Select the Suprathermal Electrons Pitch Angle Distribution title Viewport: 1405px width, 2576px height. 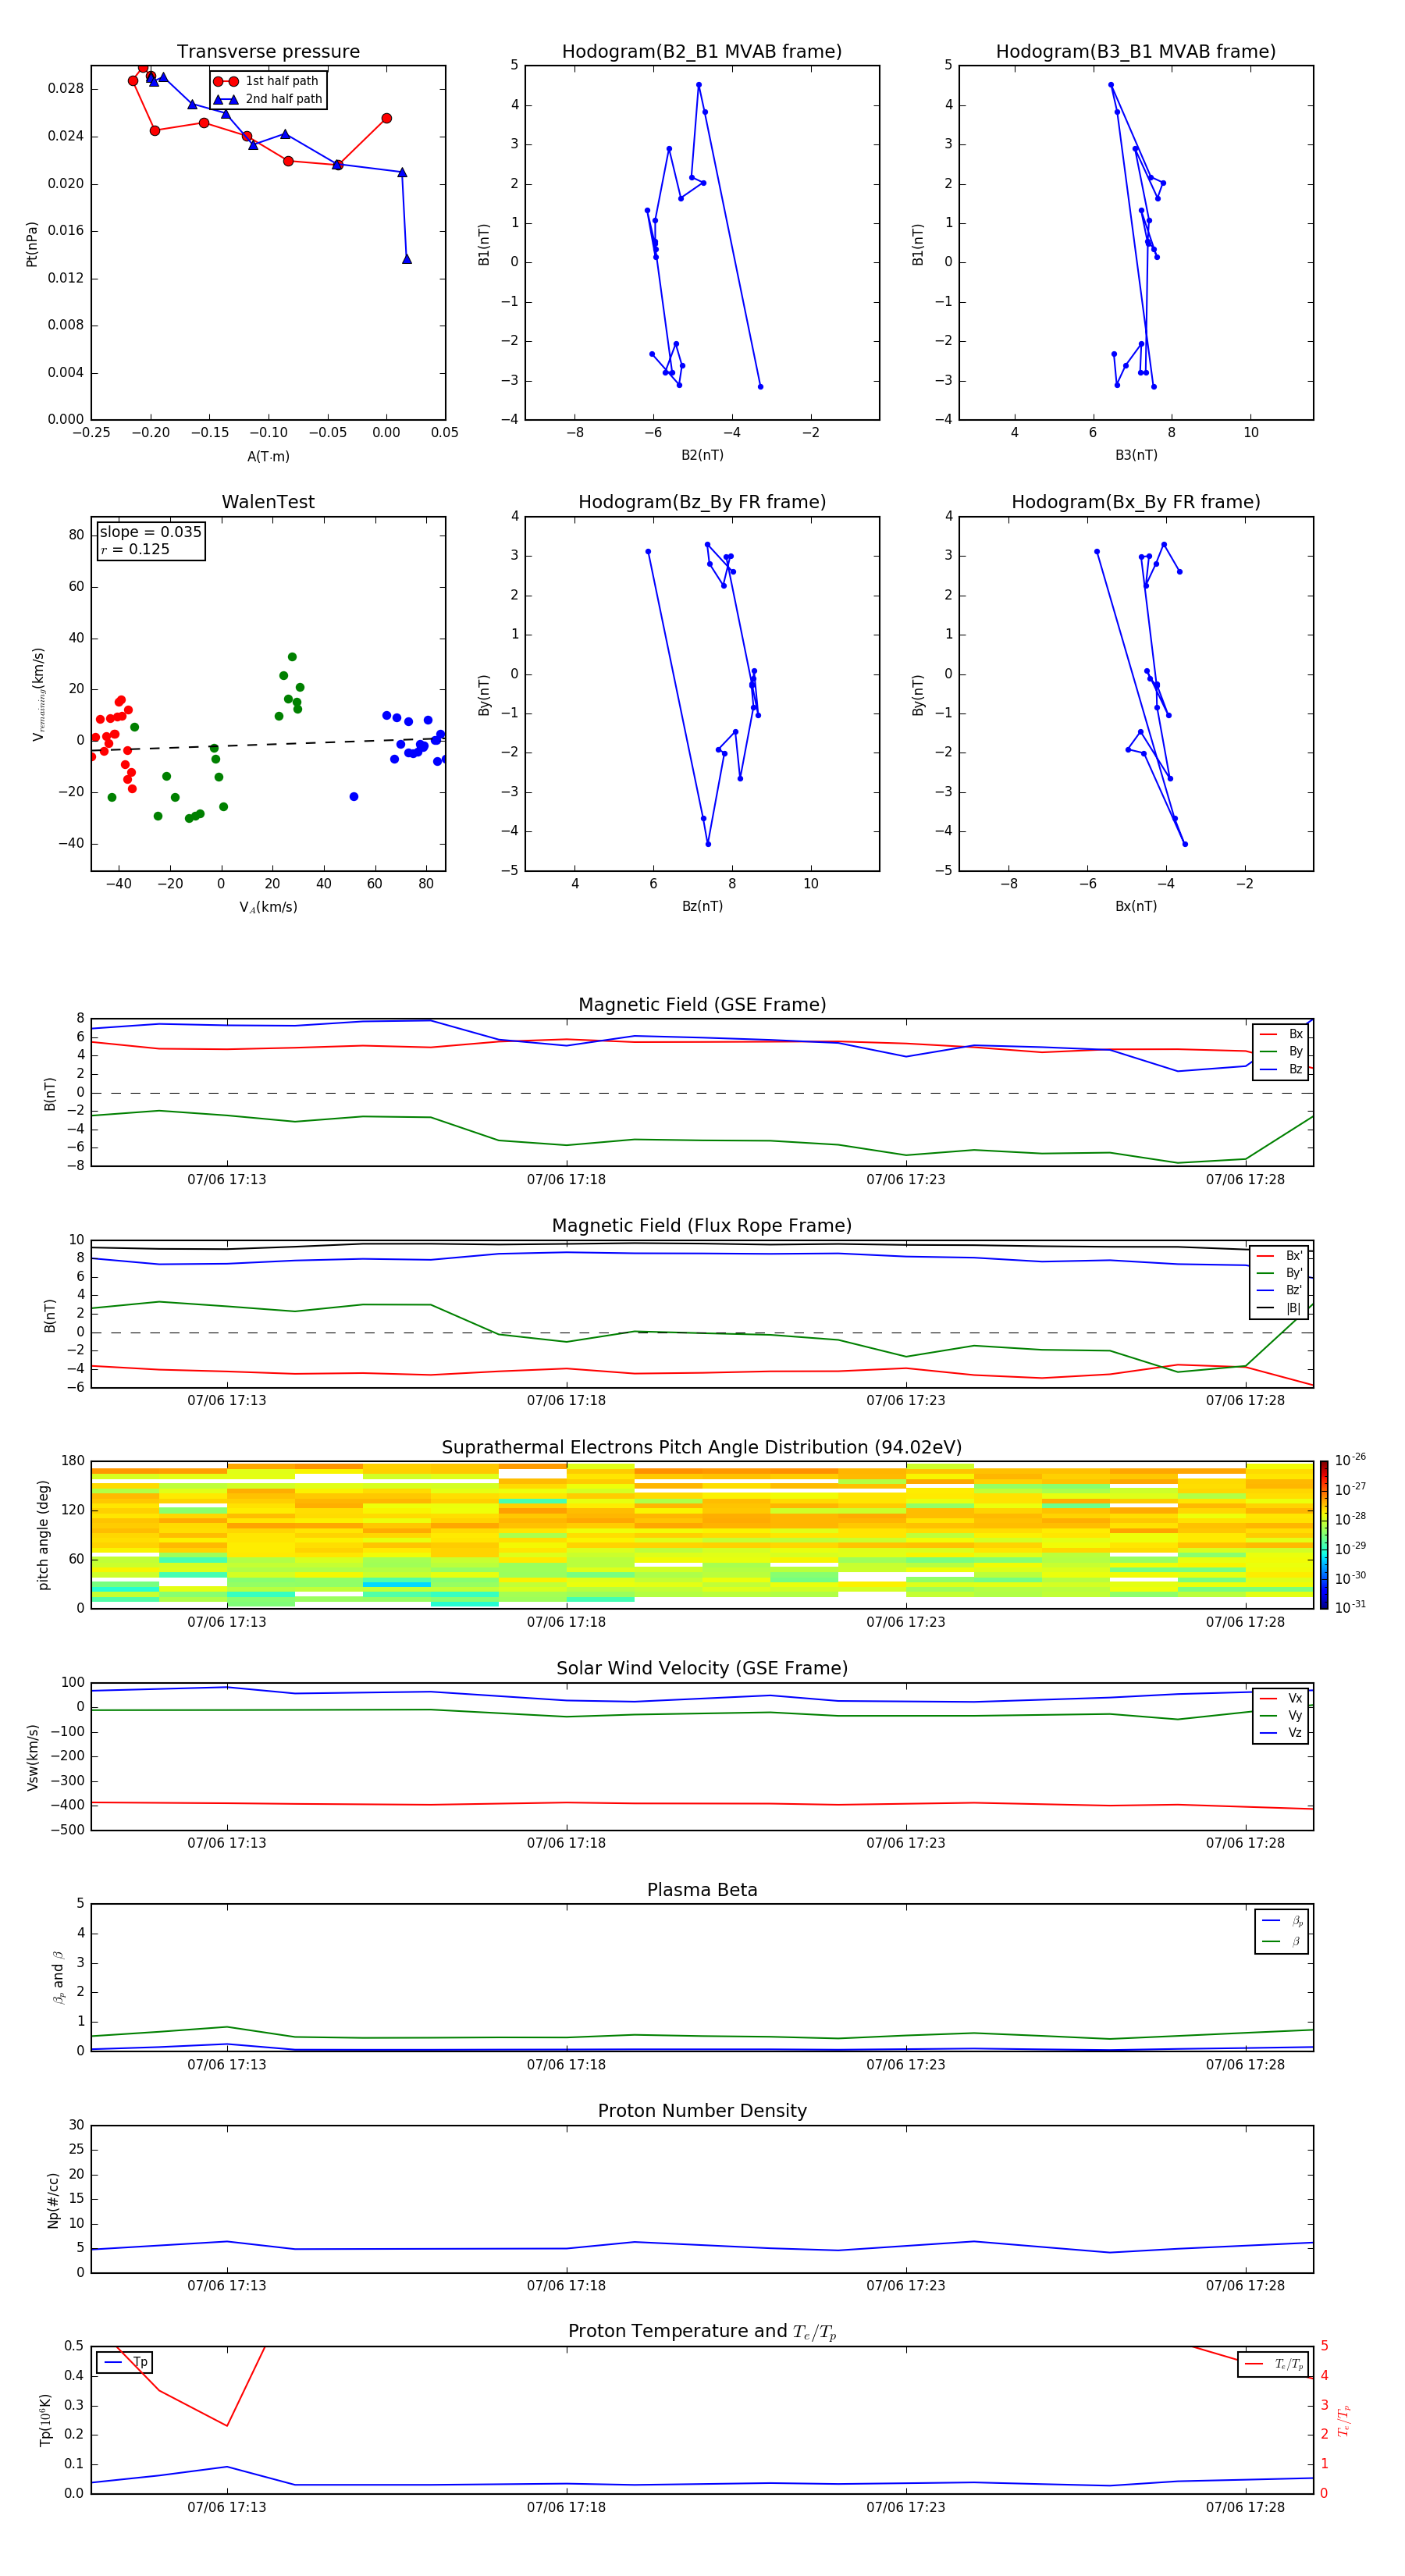[702, 1448]
